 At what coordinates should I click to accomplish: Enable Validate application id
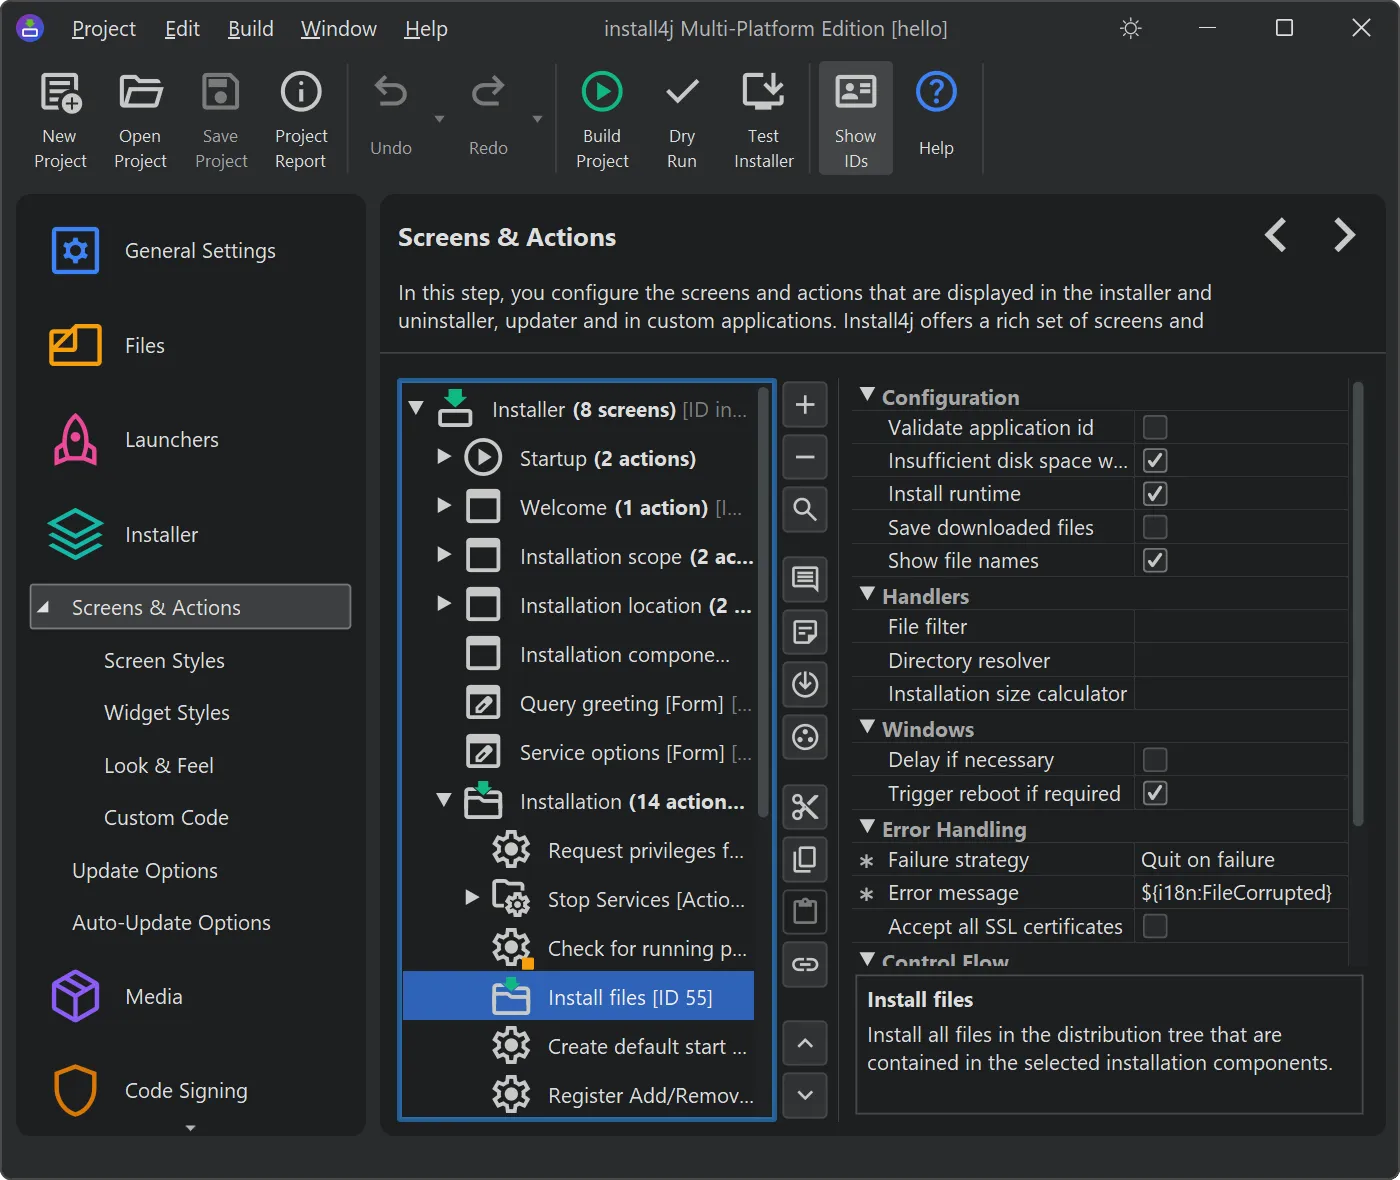(1155, 427)
